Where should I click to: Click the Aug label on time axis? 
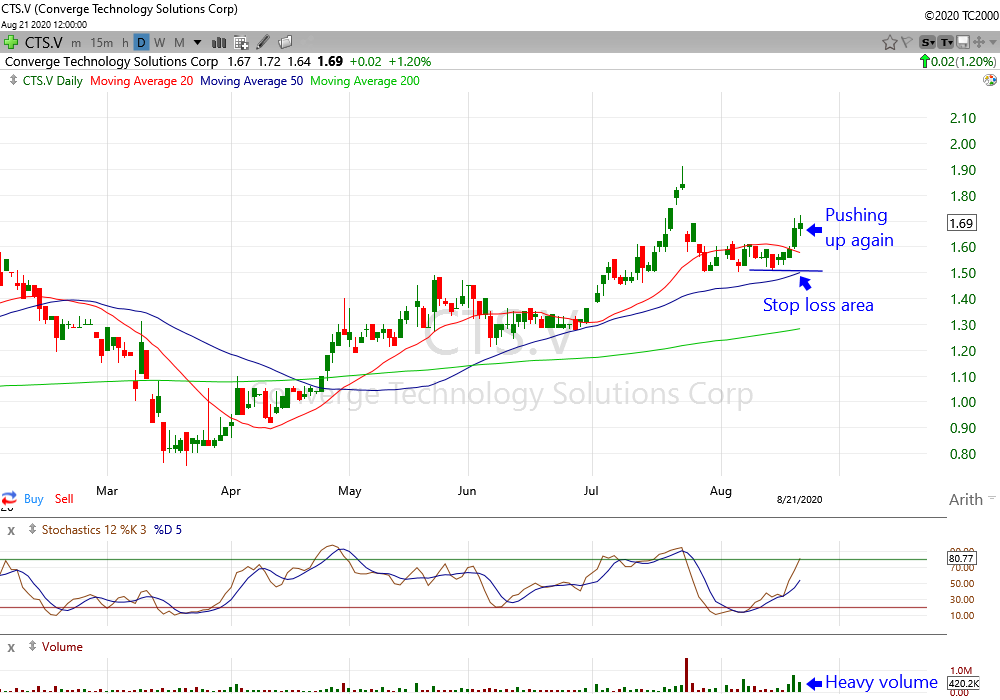(721, 491)
